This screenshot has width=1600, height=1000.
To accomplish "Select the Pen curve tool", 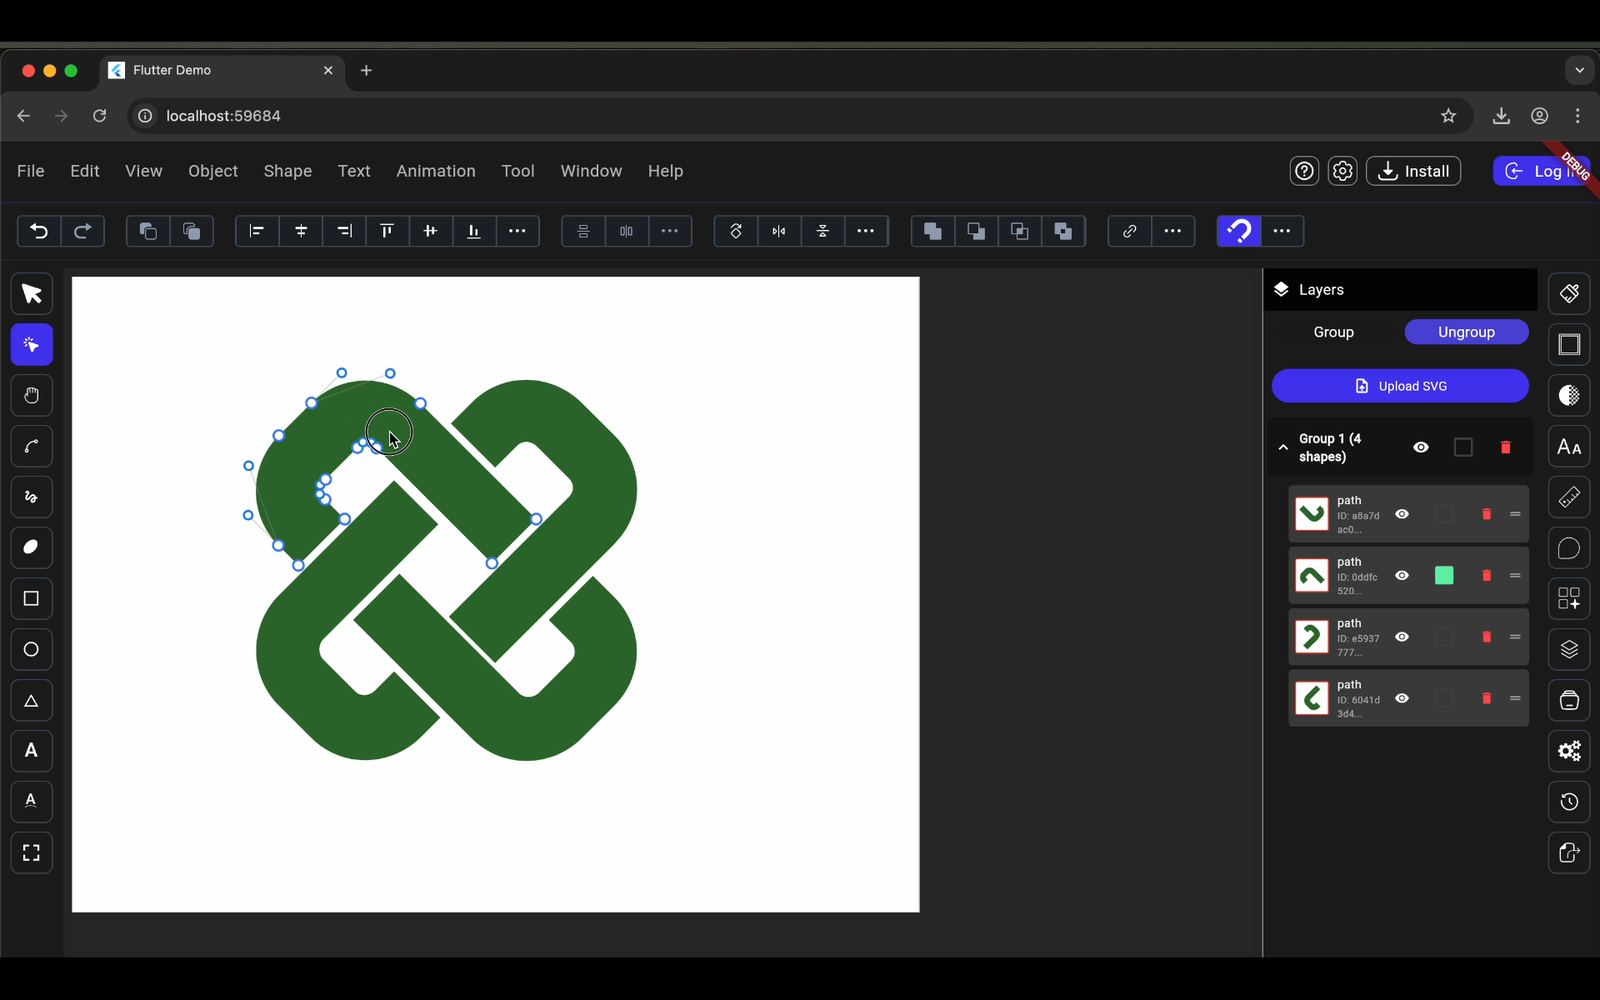I will 31,446.
